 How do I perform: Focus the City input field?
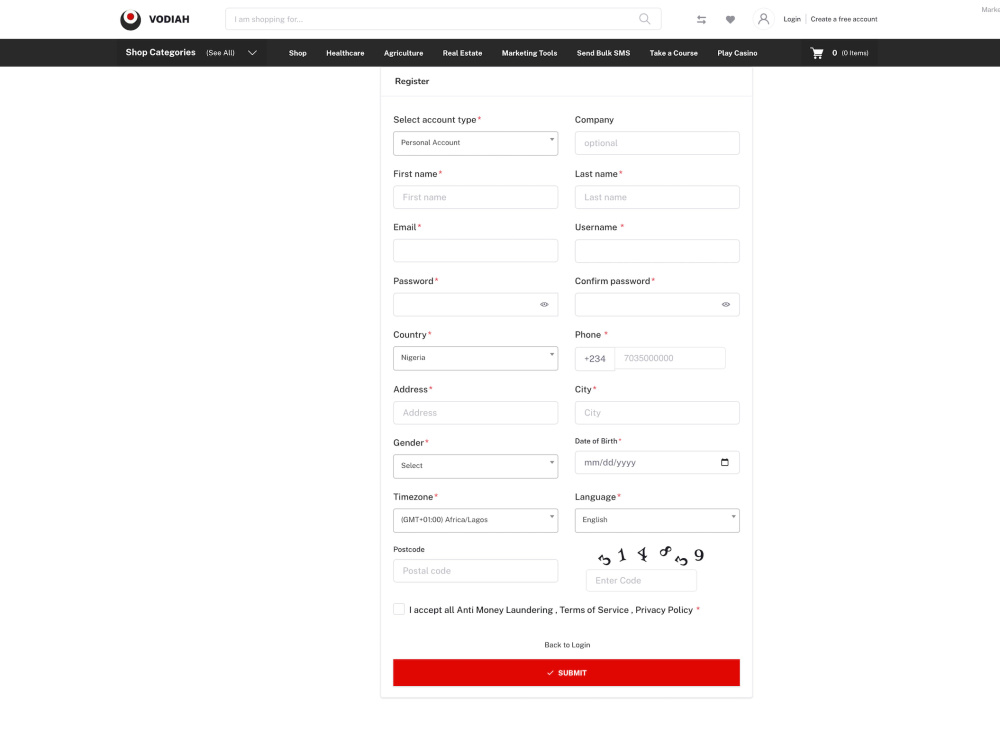click(657, 413)
